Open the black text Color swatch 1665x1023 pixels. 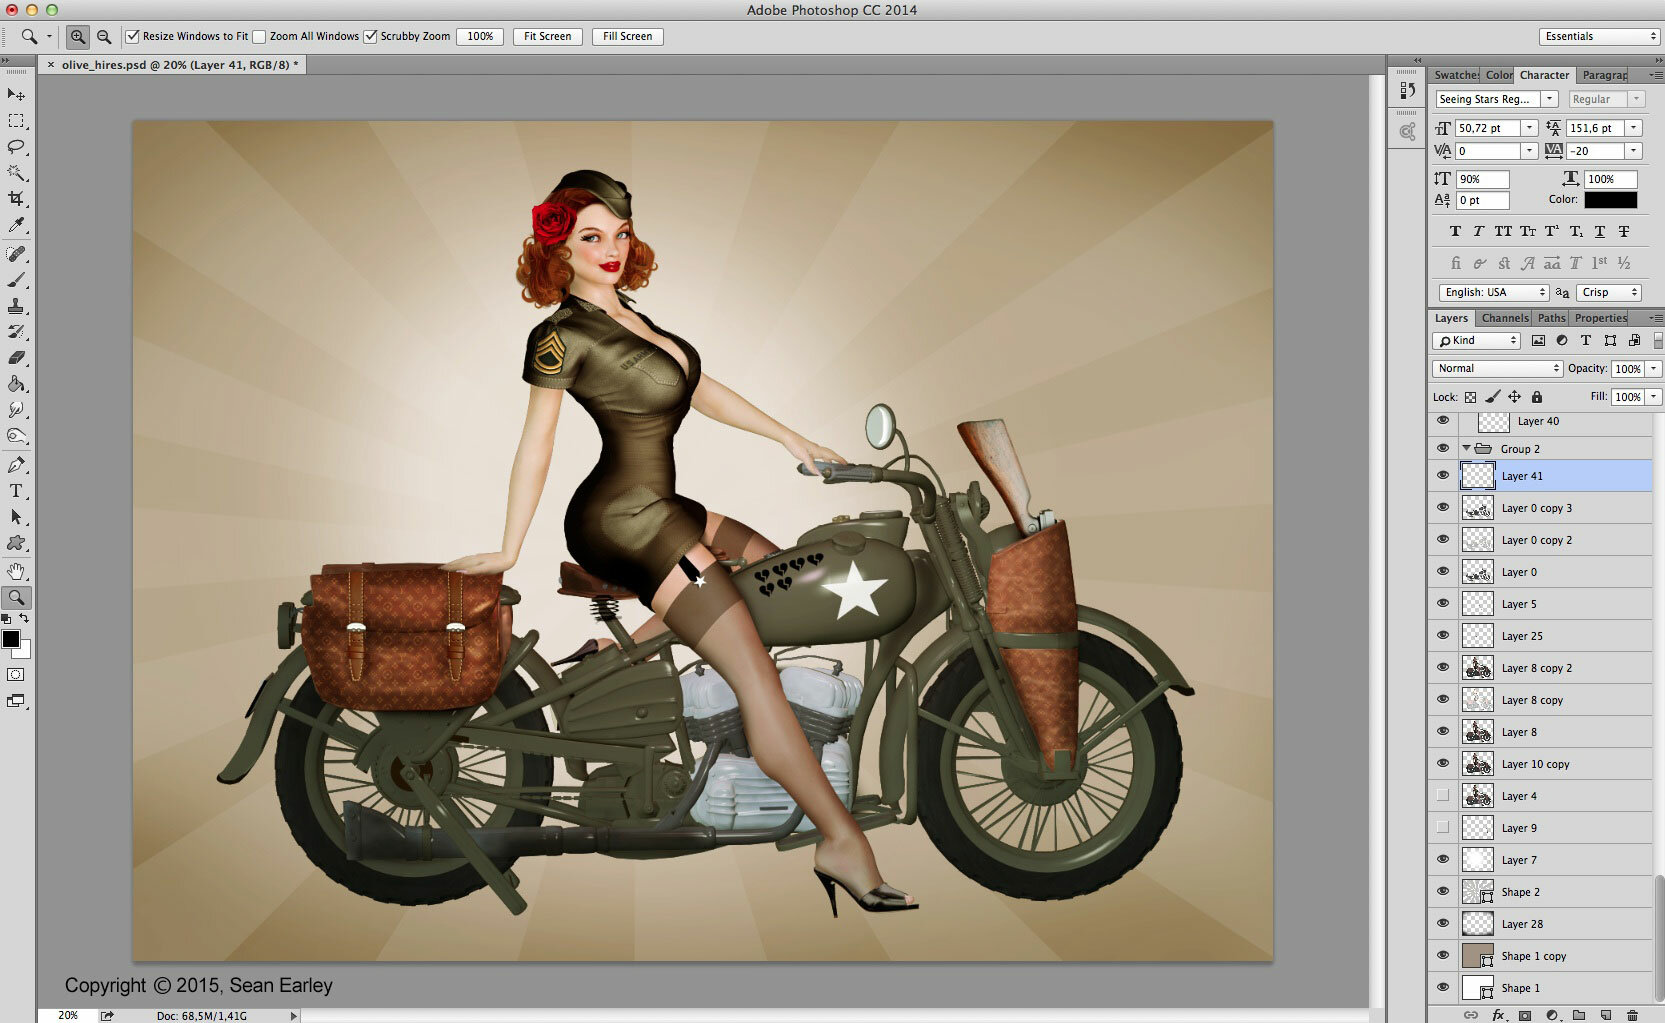(x=1610, y=200)
